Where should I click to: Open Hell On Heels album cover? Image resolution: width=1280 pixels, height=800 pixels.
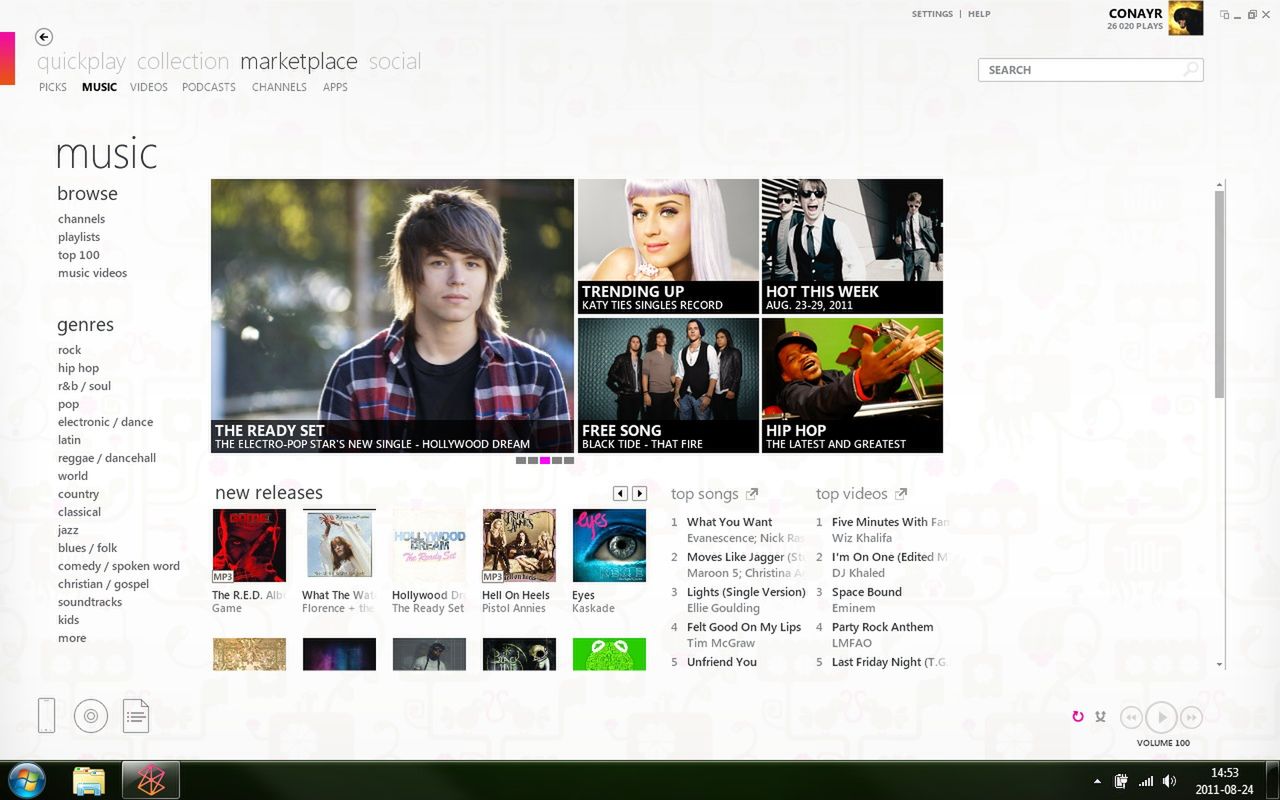(x=519, y=546)
